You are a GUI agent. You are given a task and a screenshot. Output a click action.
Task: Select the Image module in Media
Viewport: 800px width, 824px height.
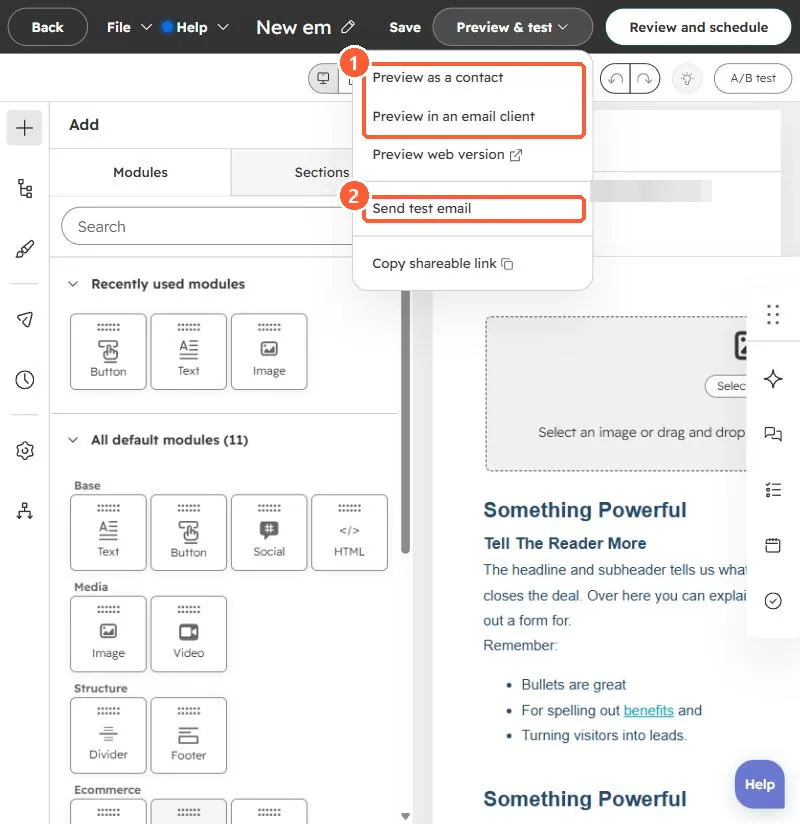click(108, 634)
